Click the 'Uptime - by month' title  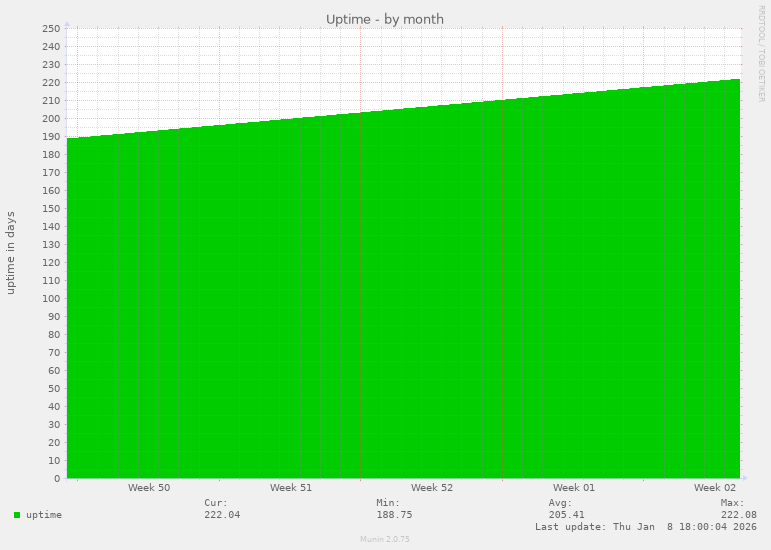point(385,20)
